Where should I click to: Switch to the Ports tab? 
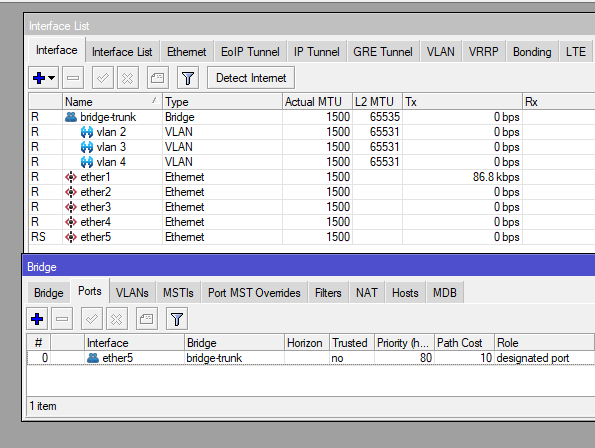click(90, 291)
